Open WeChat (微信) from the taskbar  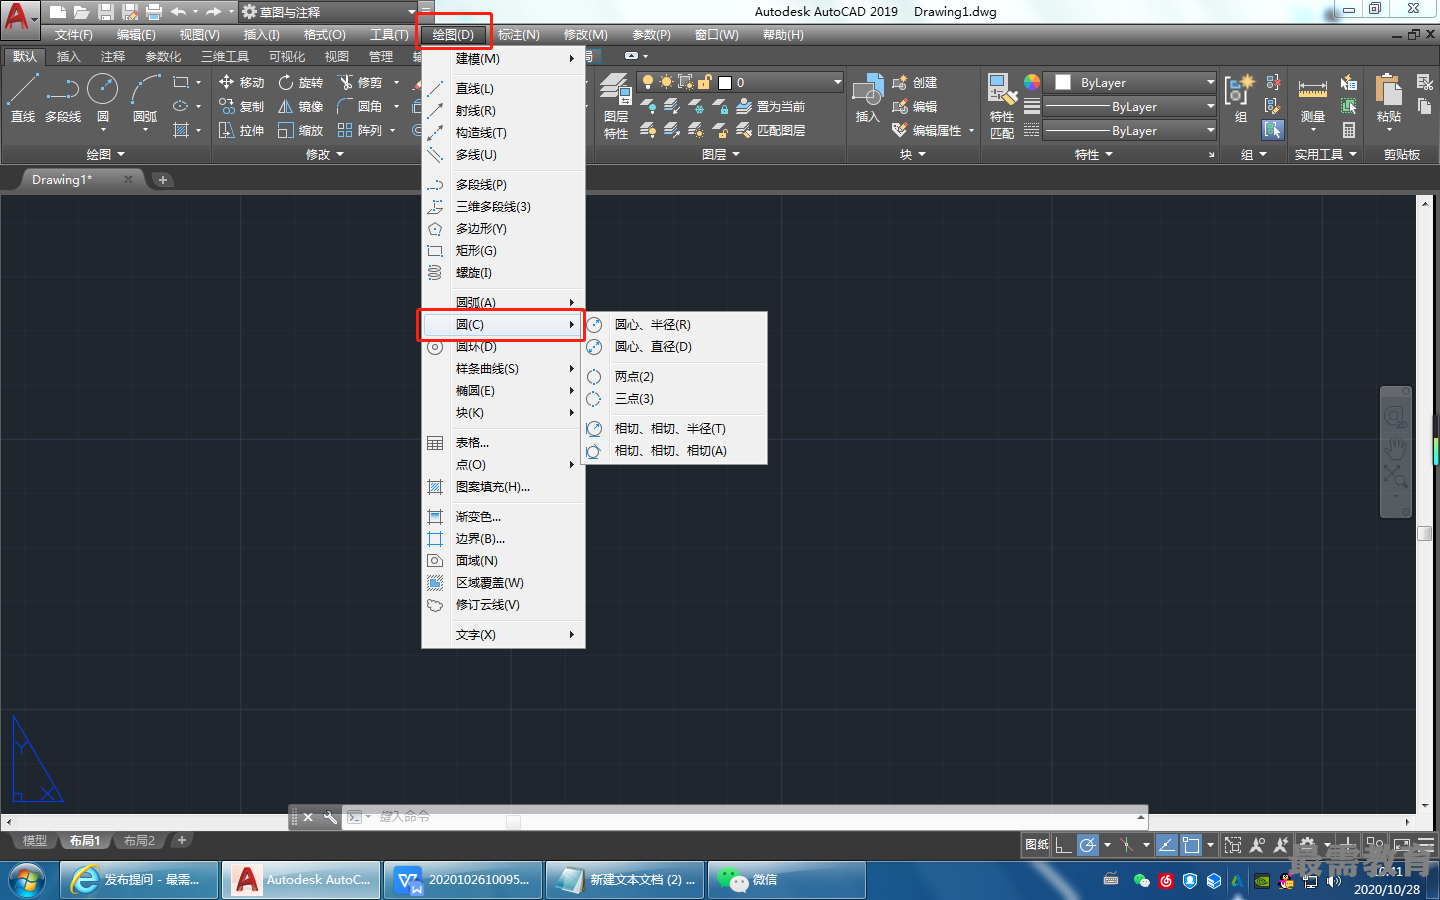click(x=787, y=880)
